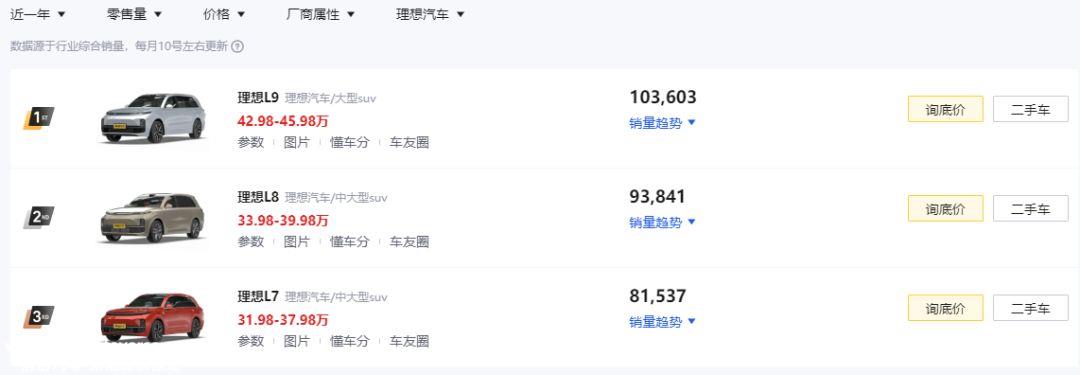Click the help question mark icon

(237, 46)
